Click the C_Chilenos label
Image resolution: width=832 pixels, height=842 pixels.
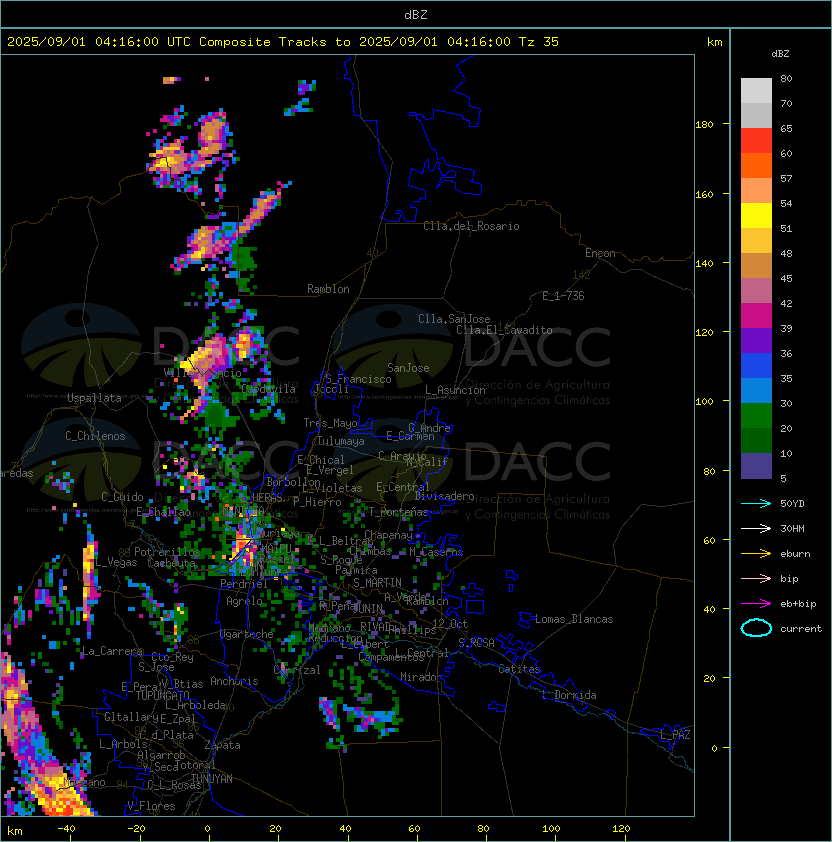pyautogui.click(x=95, y=436)
